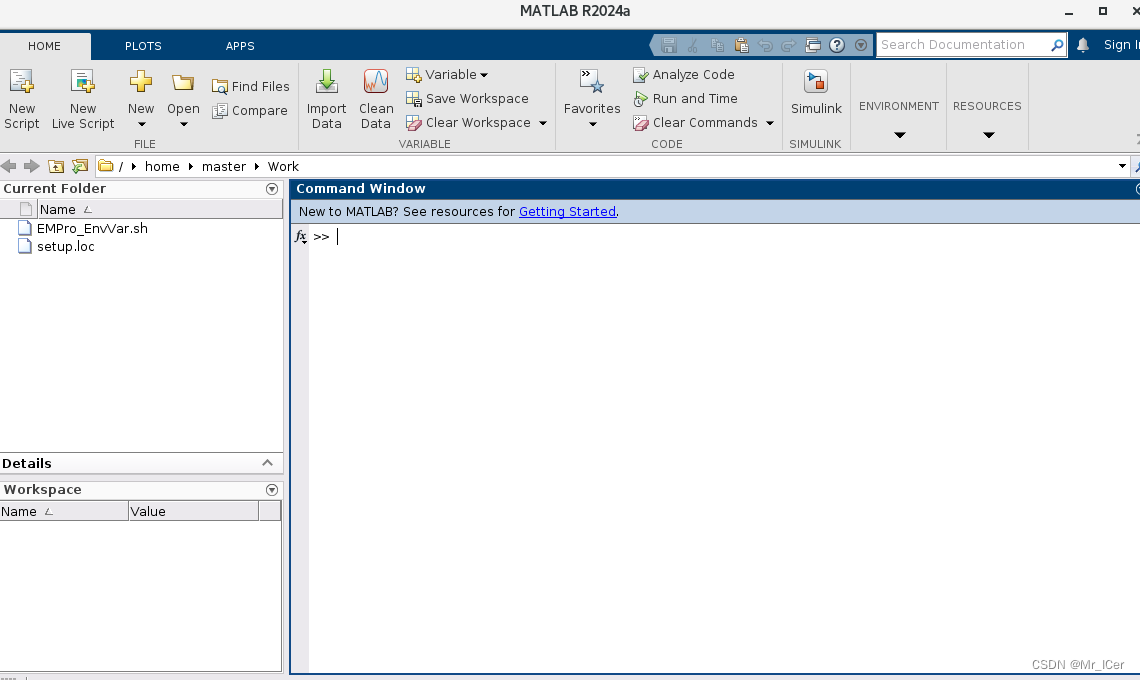Click Clear Workspace button

coord(468,123)
